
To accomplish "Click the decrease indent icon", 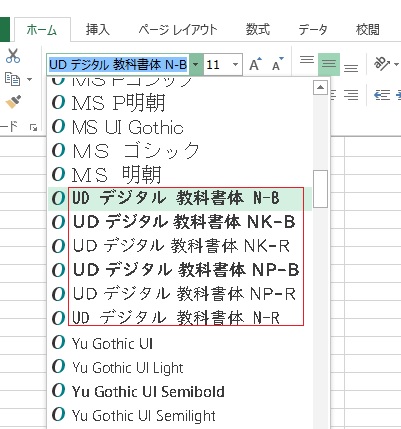I will pyautogui.click(x=382, y=95).
